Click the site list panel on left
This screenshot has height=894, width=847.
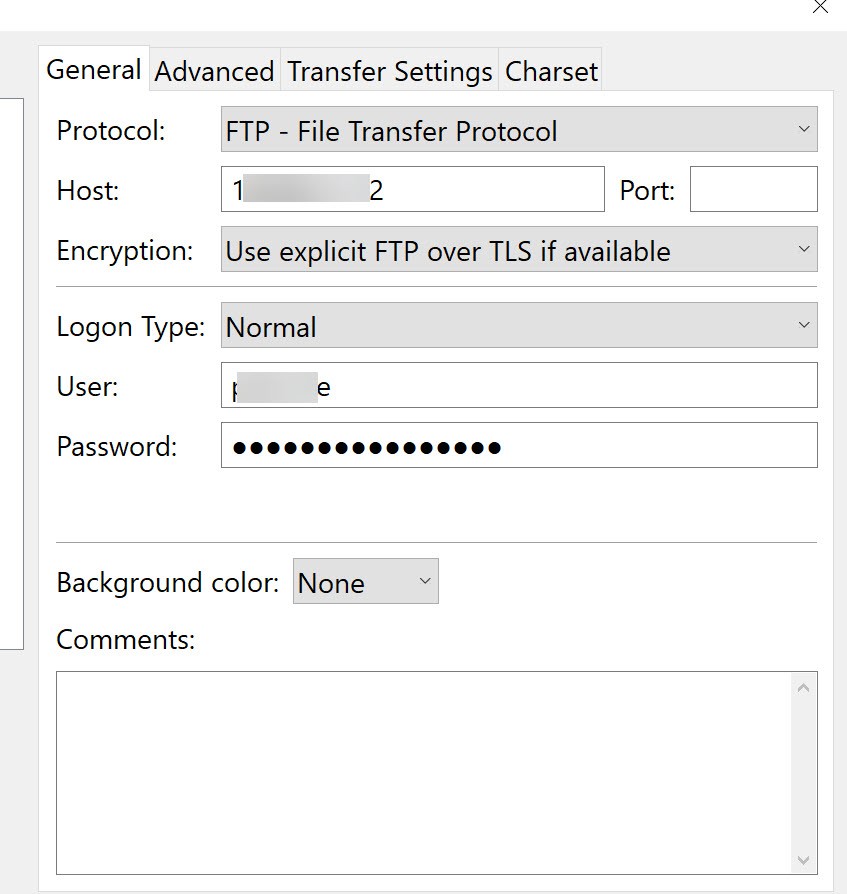coord(10,372)
